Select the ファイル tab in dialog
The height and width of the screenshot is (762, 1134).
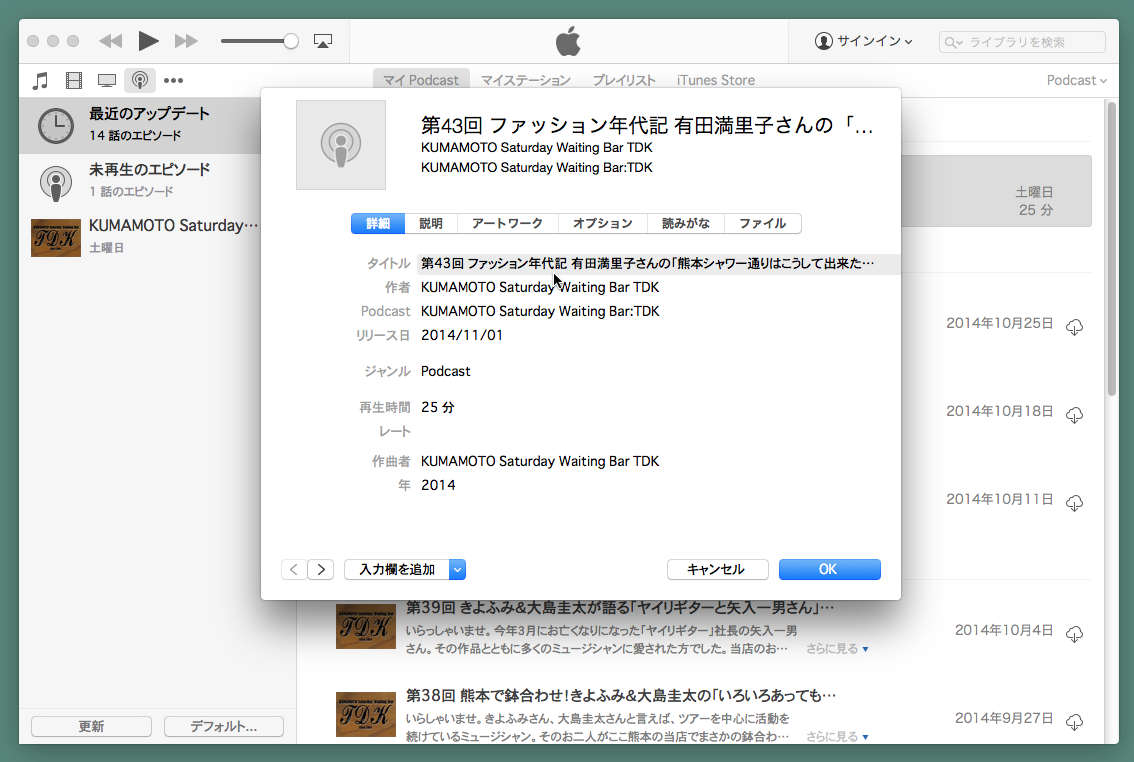762,223
